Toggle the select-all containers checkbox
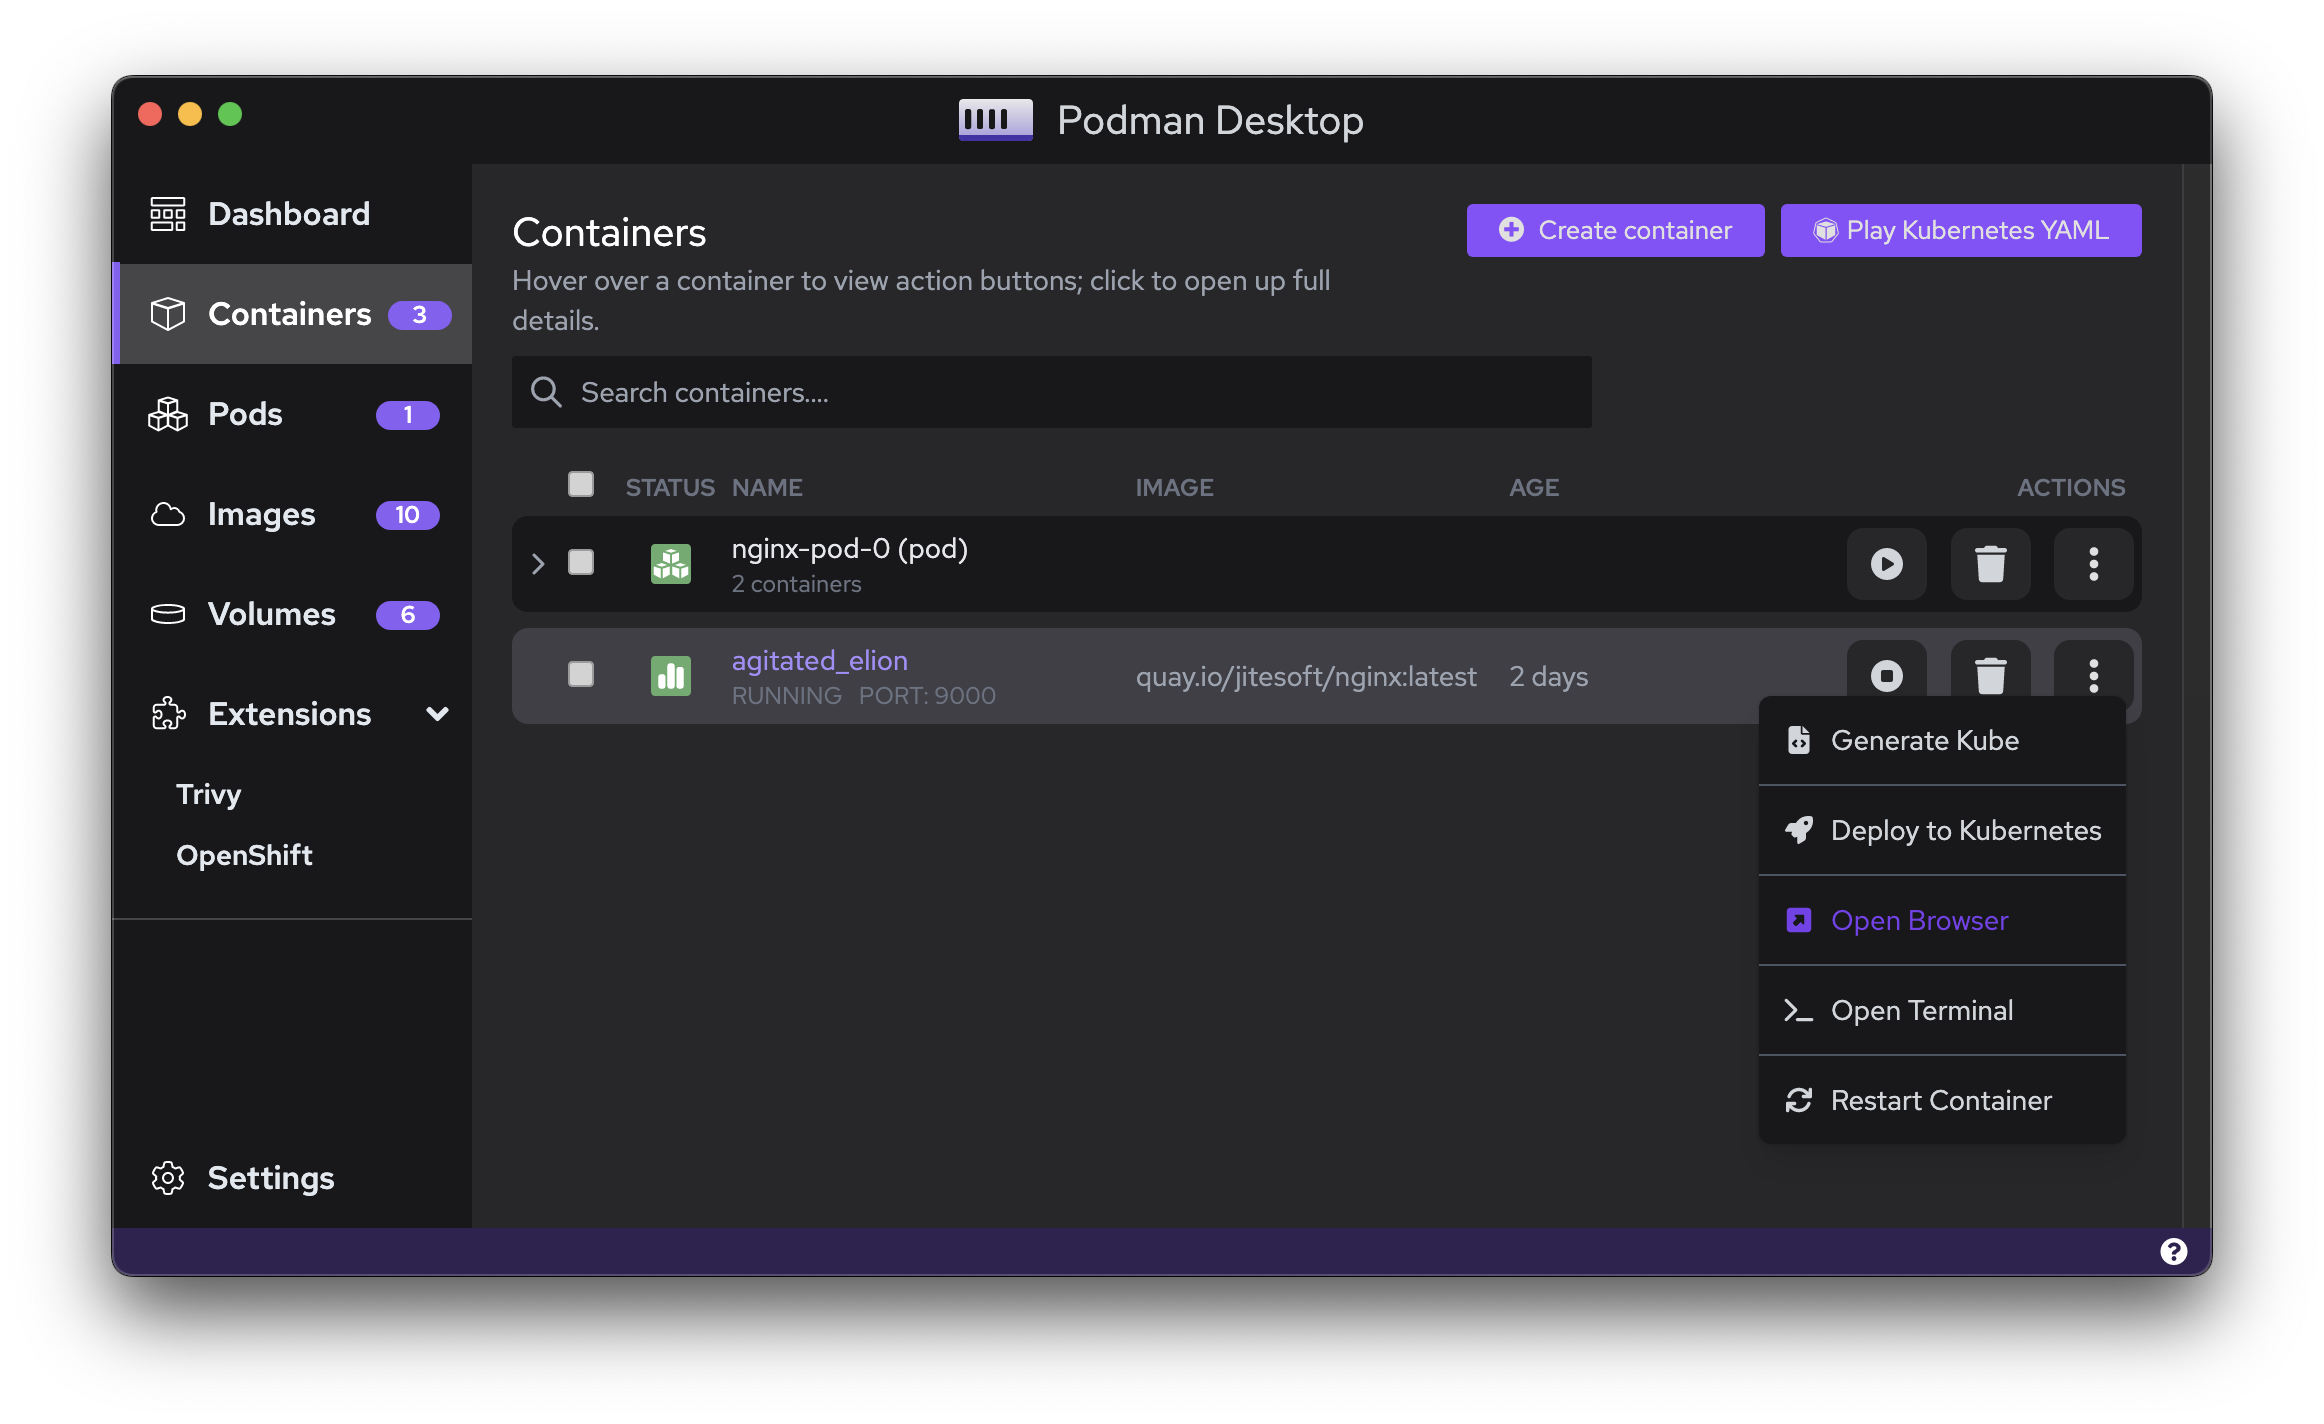The image size is (2324, 1424). (x=581, y=485)
